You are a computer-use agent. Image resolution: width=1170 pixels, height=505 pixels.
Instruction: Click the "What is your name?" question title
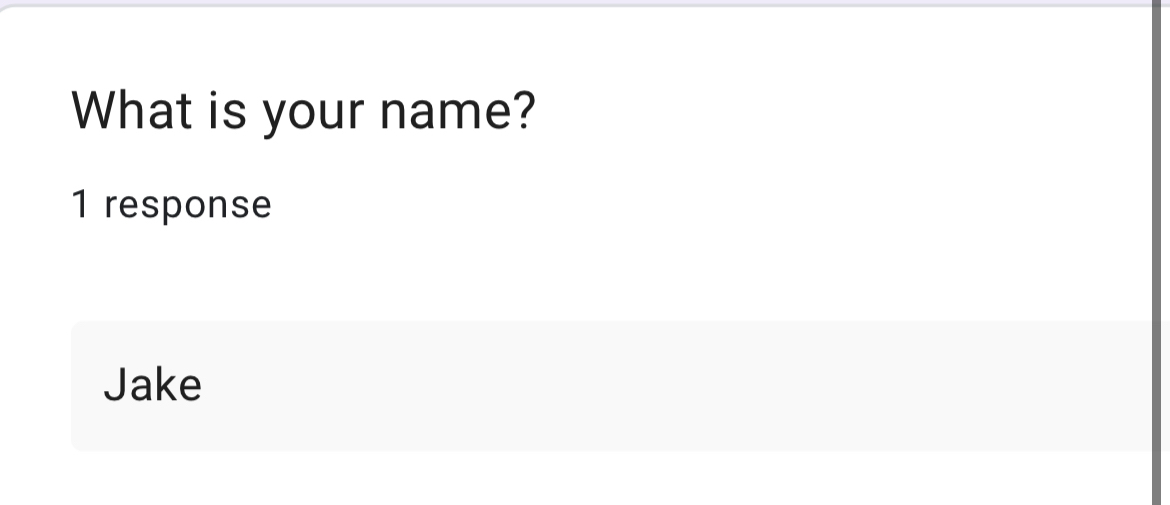click(303, 110)
